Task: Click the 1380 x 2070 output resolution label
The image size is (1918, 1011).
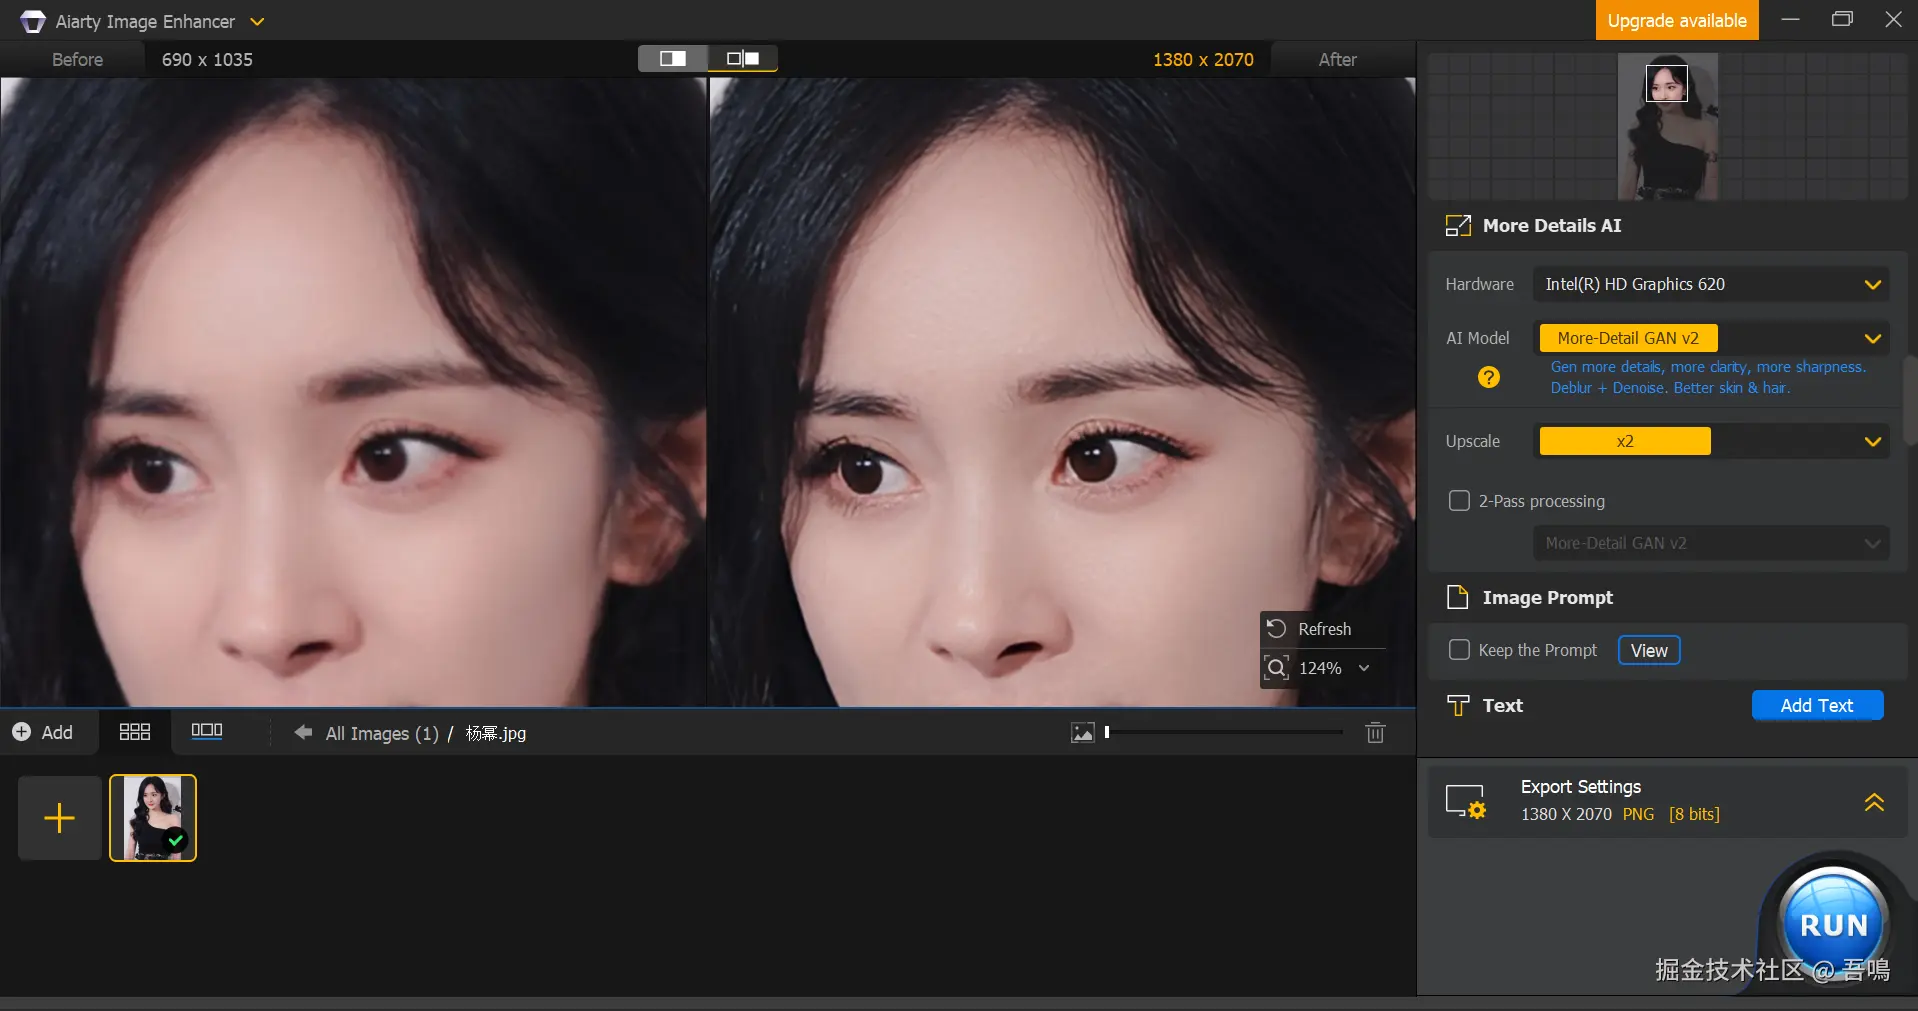Action: pos(1203,59)
